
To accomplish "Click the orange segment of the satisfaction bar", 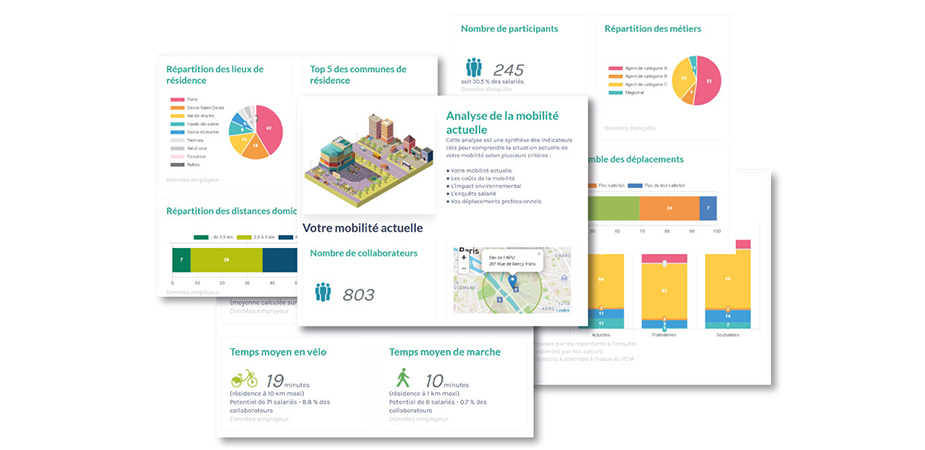I will pos(668,208).
